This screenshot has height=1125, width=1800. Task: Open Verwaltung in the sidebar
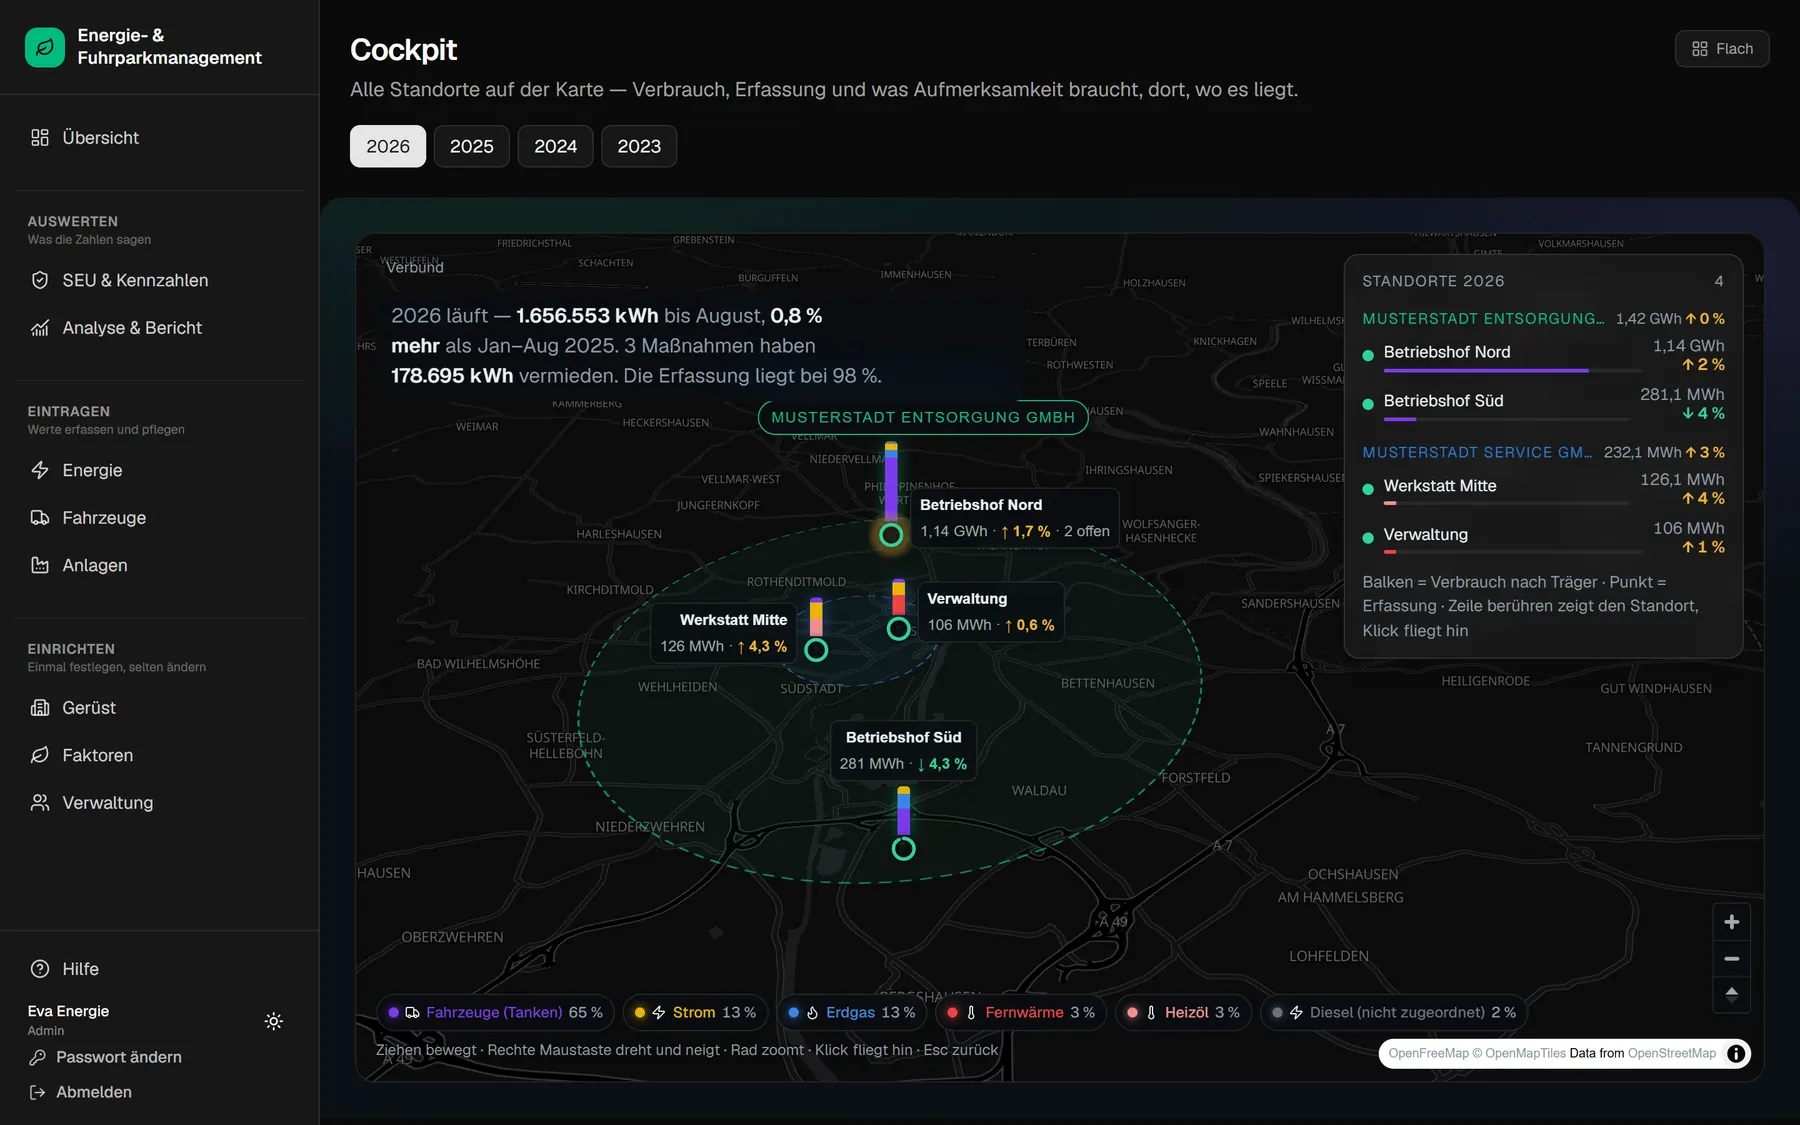pyautogui.click(x=160, y=803)
